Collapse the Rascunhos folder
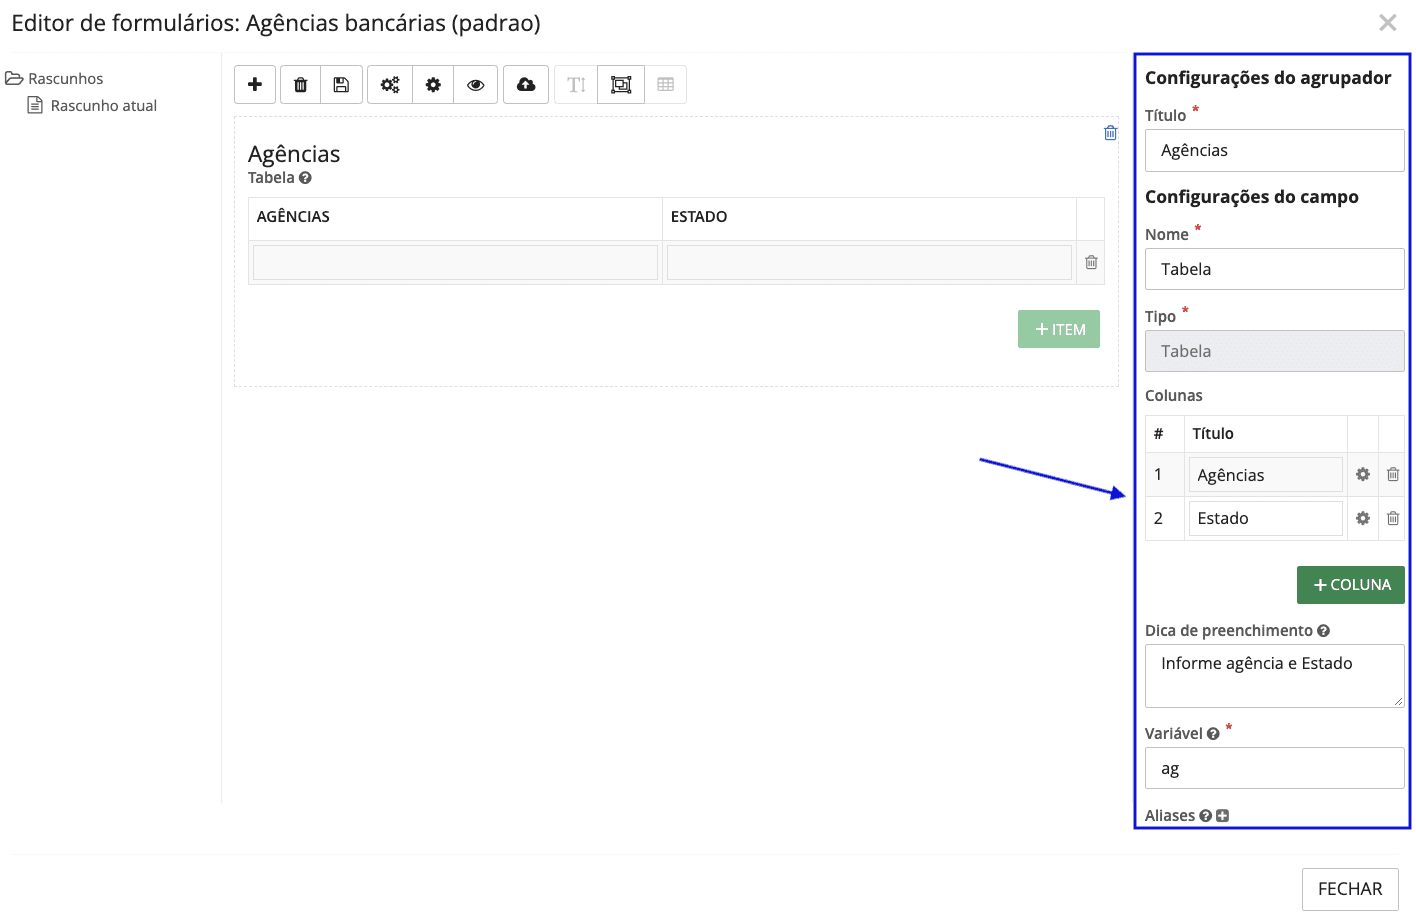The image size is (1416, 918). click(14, 78)
